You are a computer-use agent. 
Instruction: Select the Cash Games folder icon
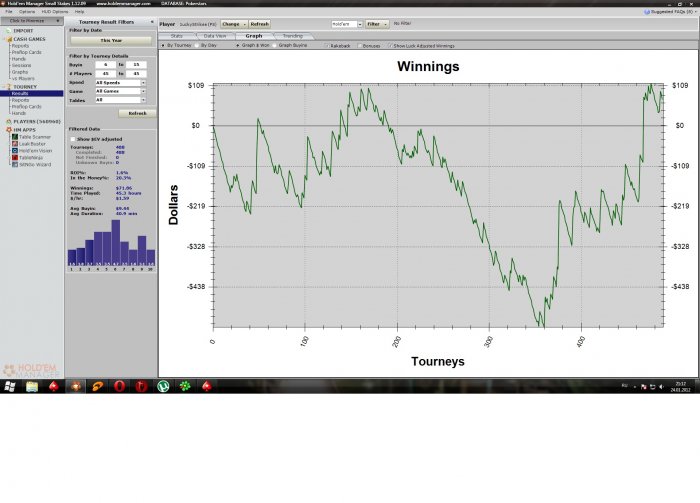pyautogui.click(x=8, y=39)
